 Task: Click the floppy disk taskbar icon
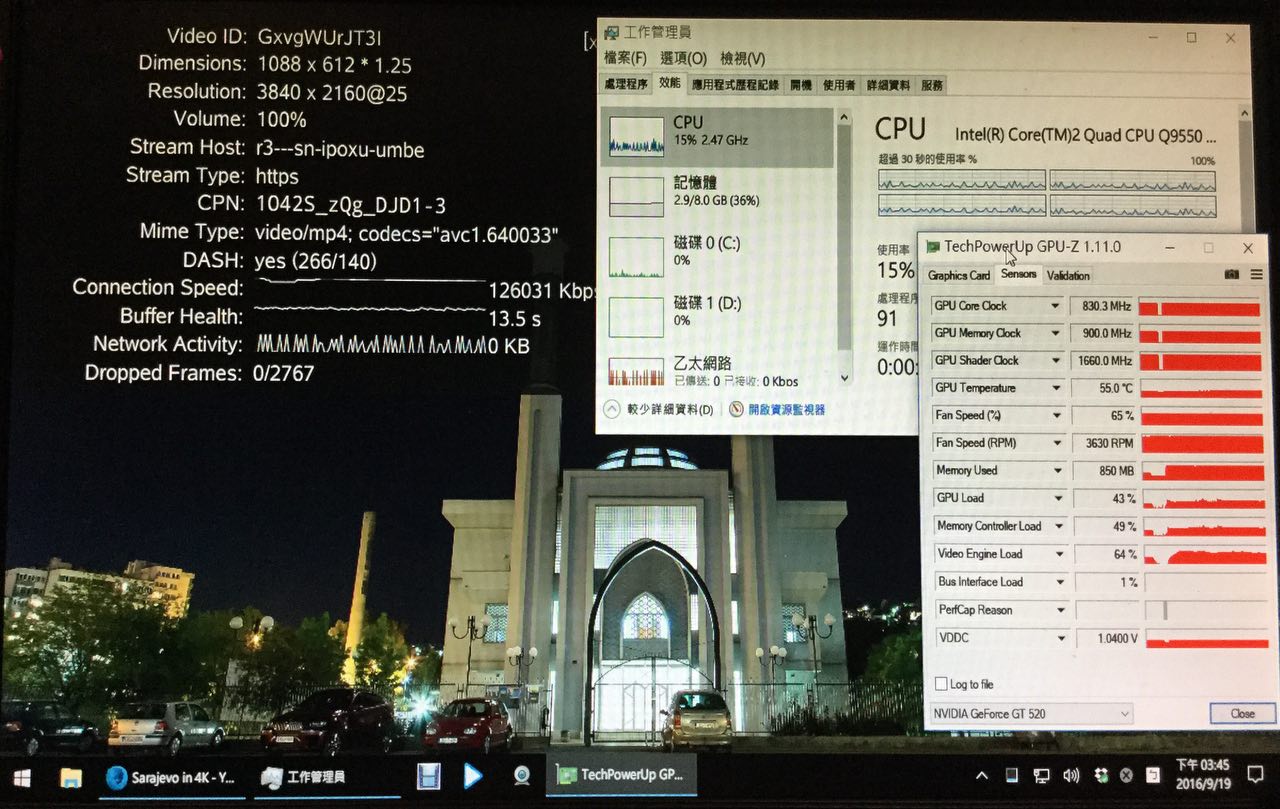coord(429,776)
